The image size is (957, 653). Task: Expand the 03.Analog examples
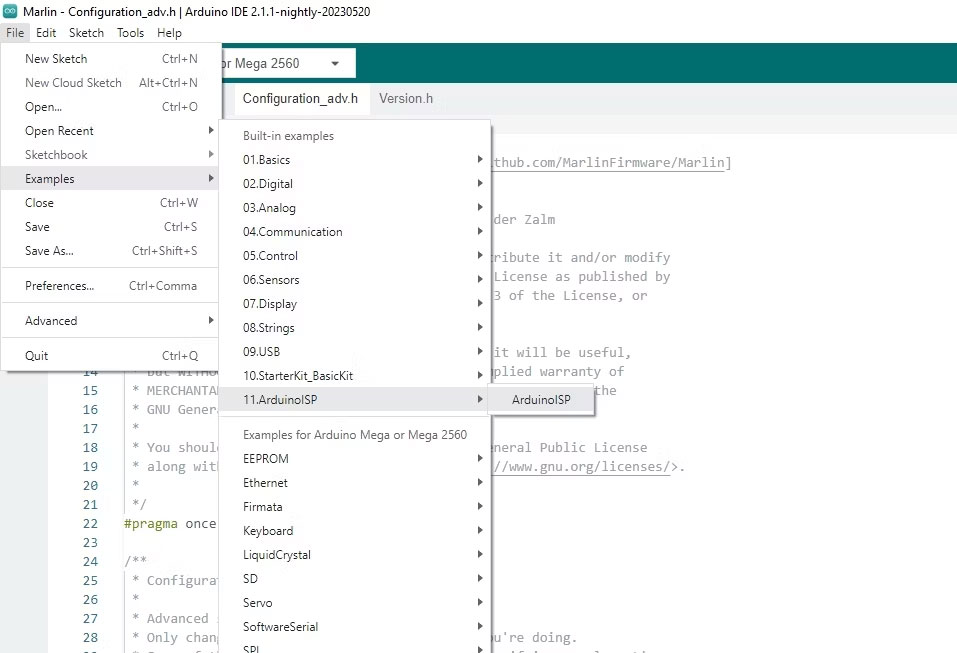pos(355,207)
